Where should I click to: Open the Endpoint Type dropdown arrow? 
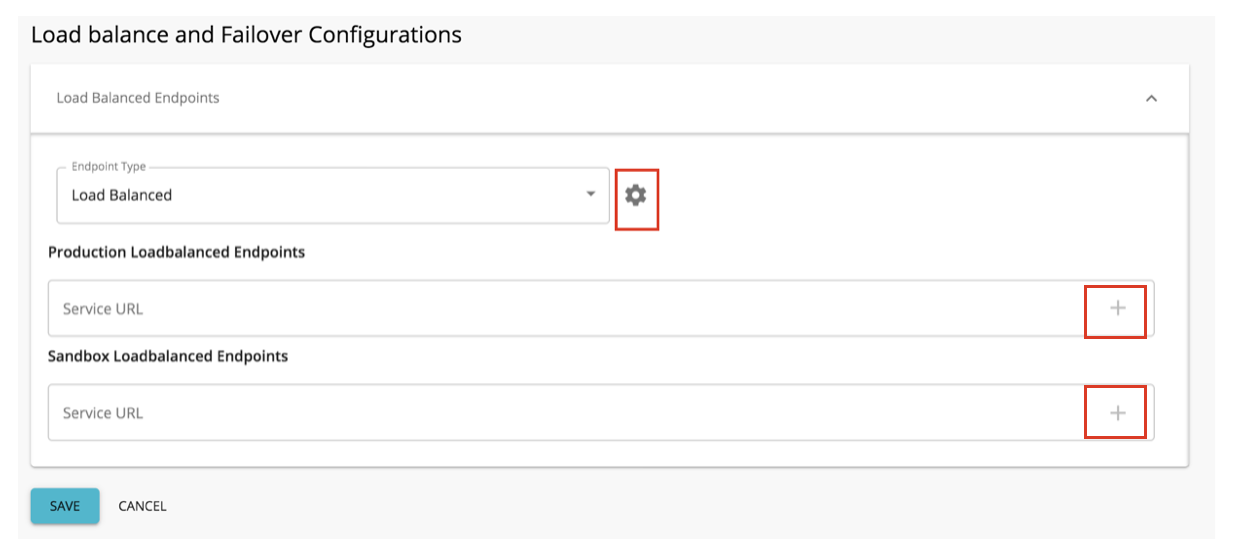tap(591, 194)
